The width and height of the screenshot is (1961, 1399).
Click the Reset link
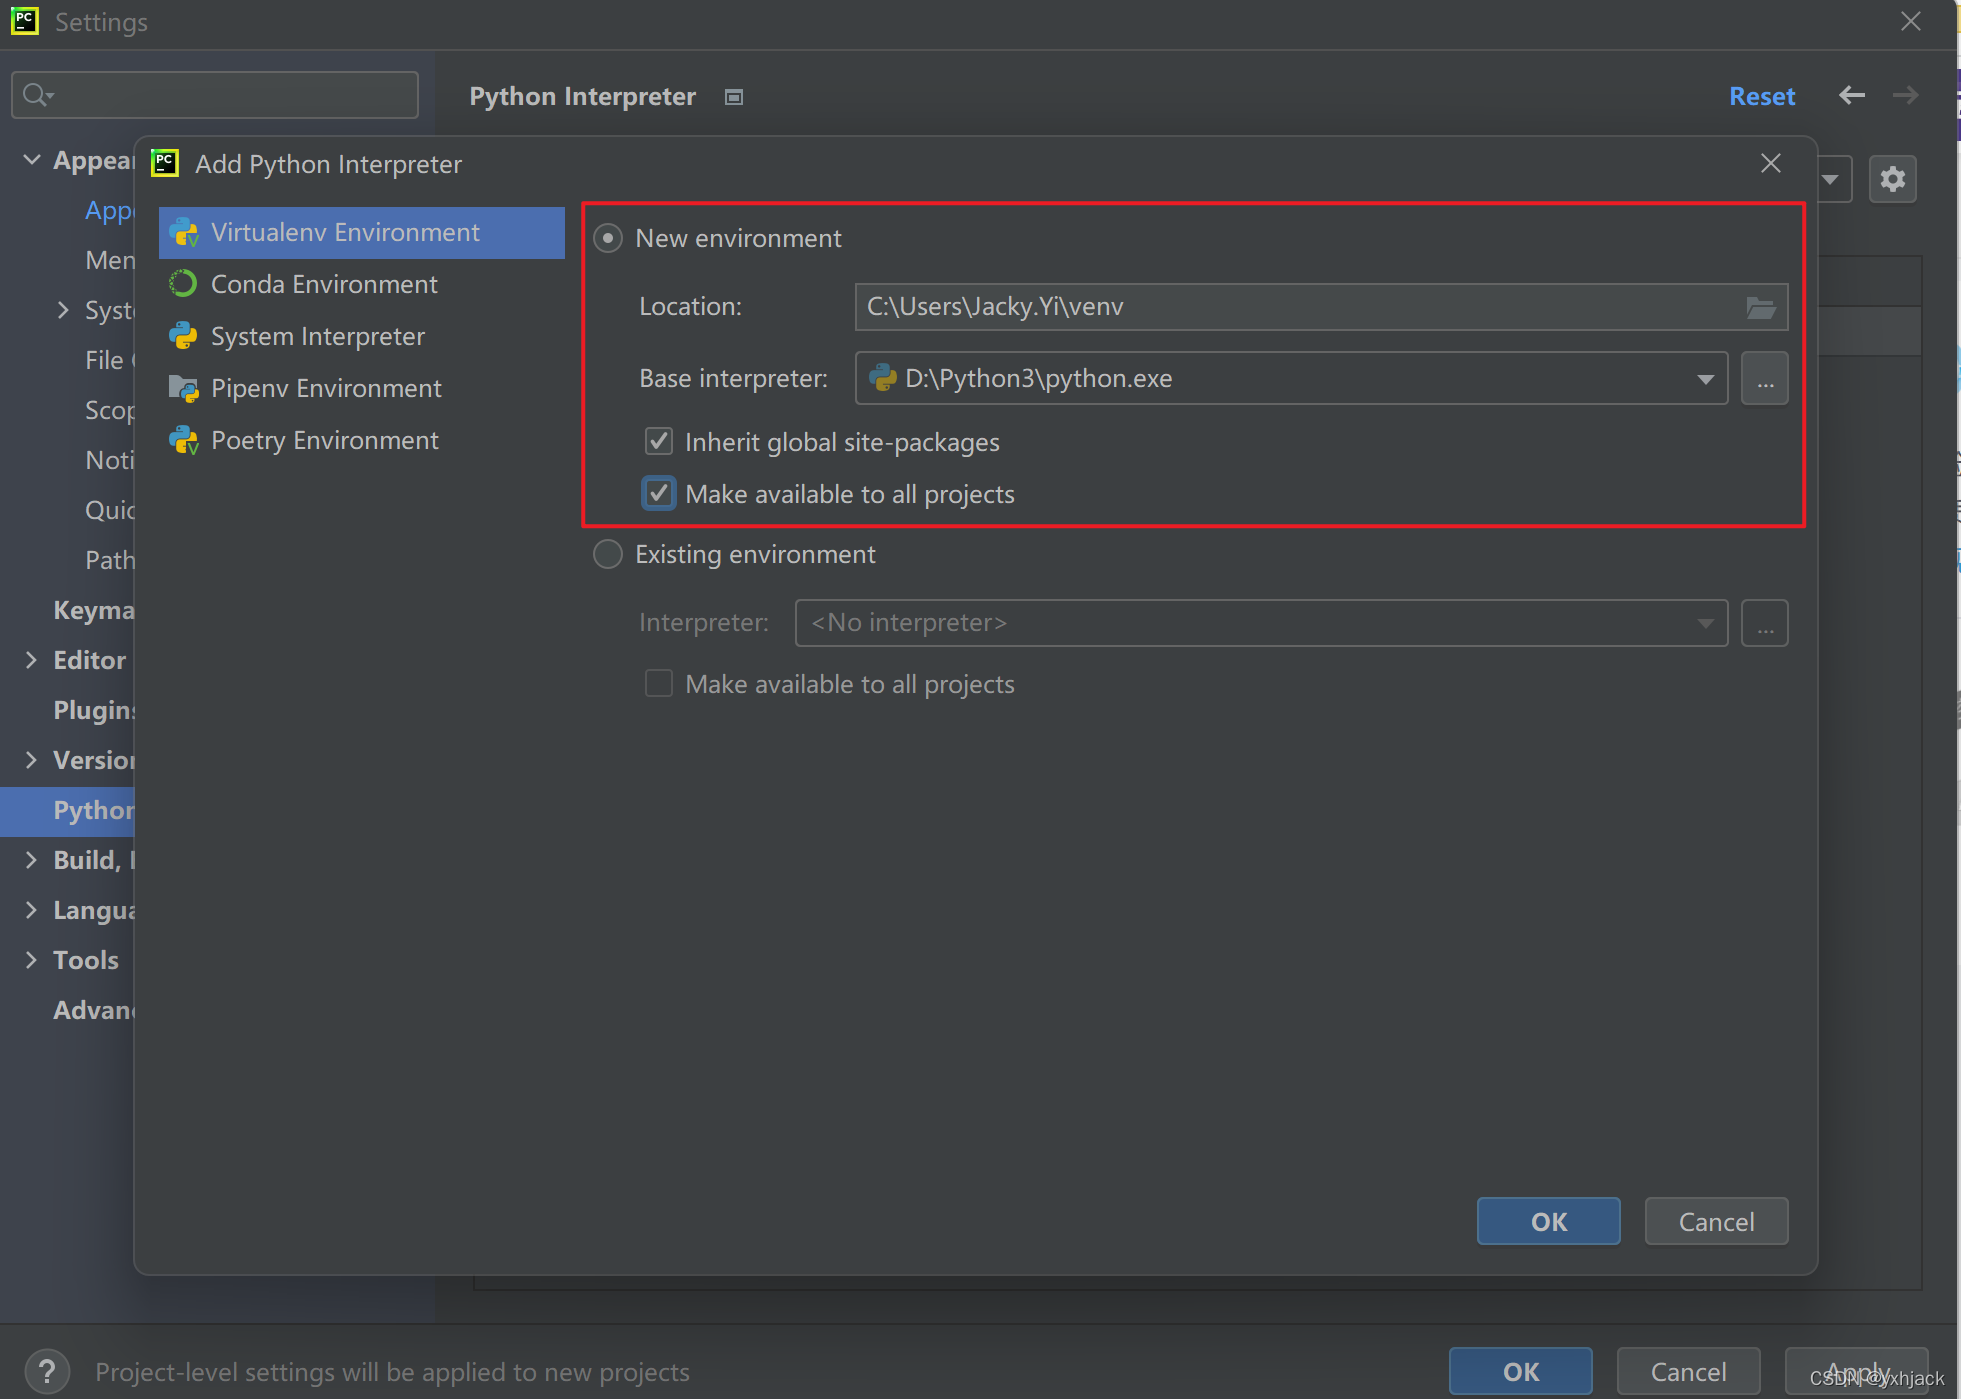coord(1762,96)
